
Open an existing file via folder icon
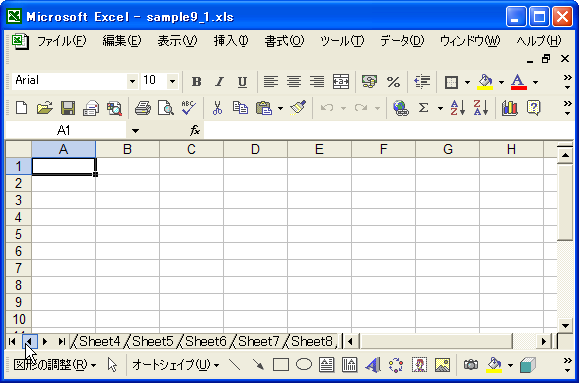pos(44,108)
